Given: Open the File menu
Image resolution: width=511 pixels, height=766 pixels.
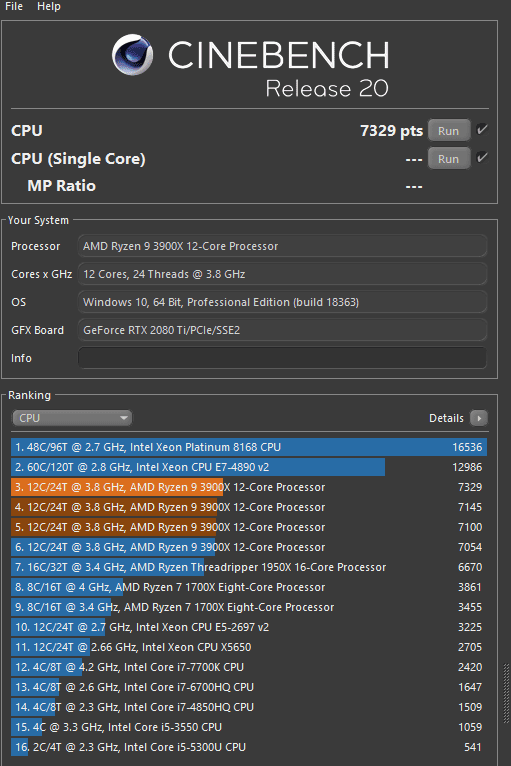Looking at the screenshot, I should pyautogui.click(x=14, y=6).
